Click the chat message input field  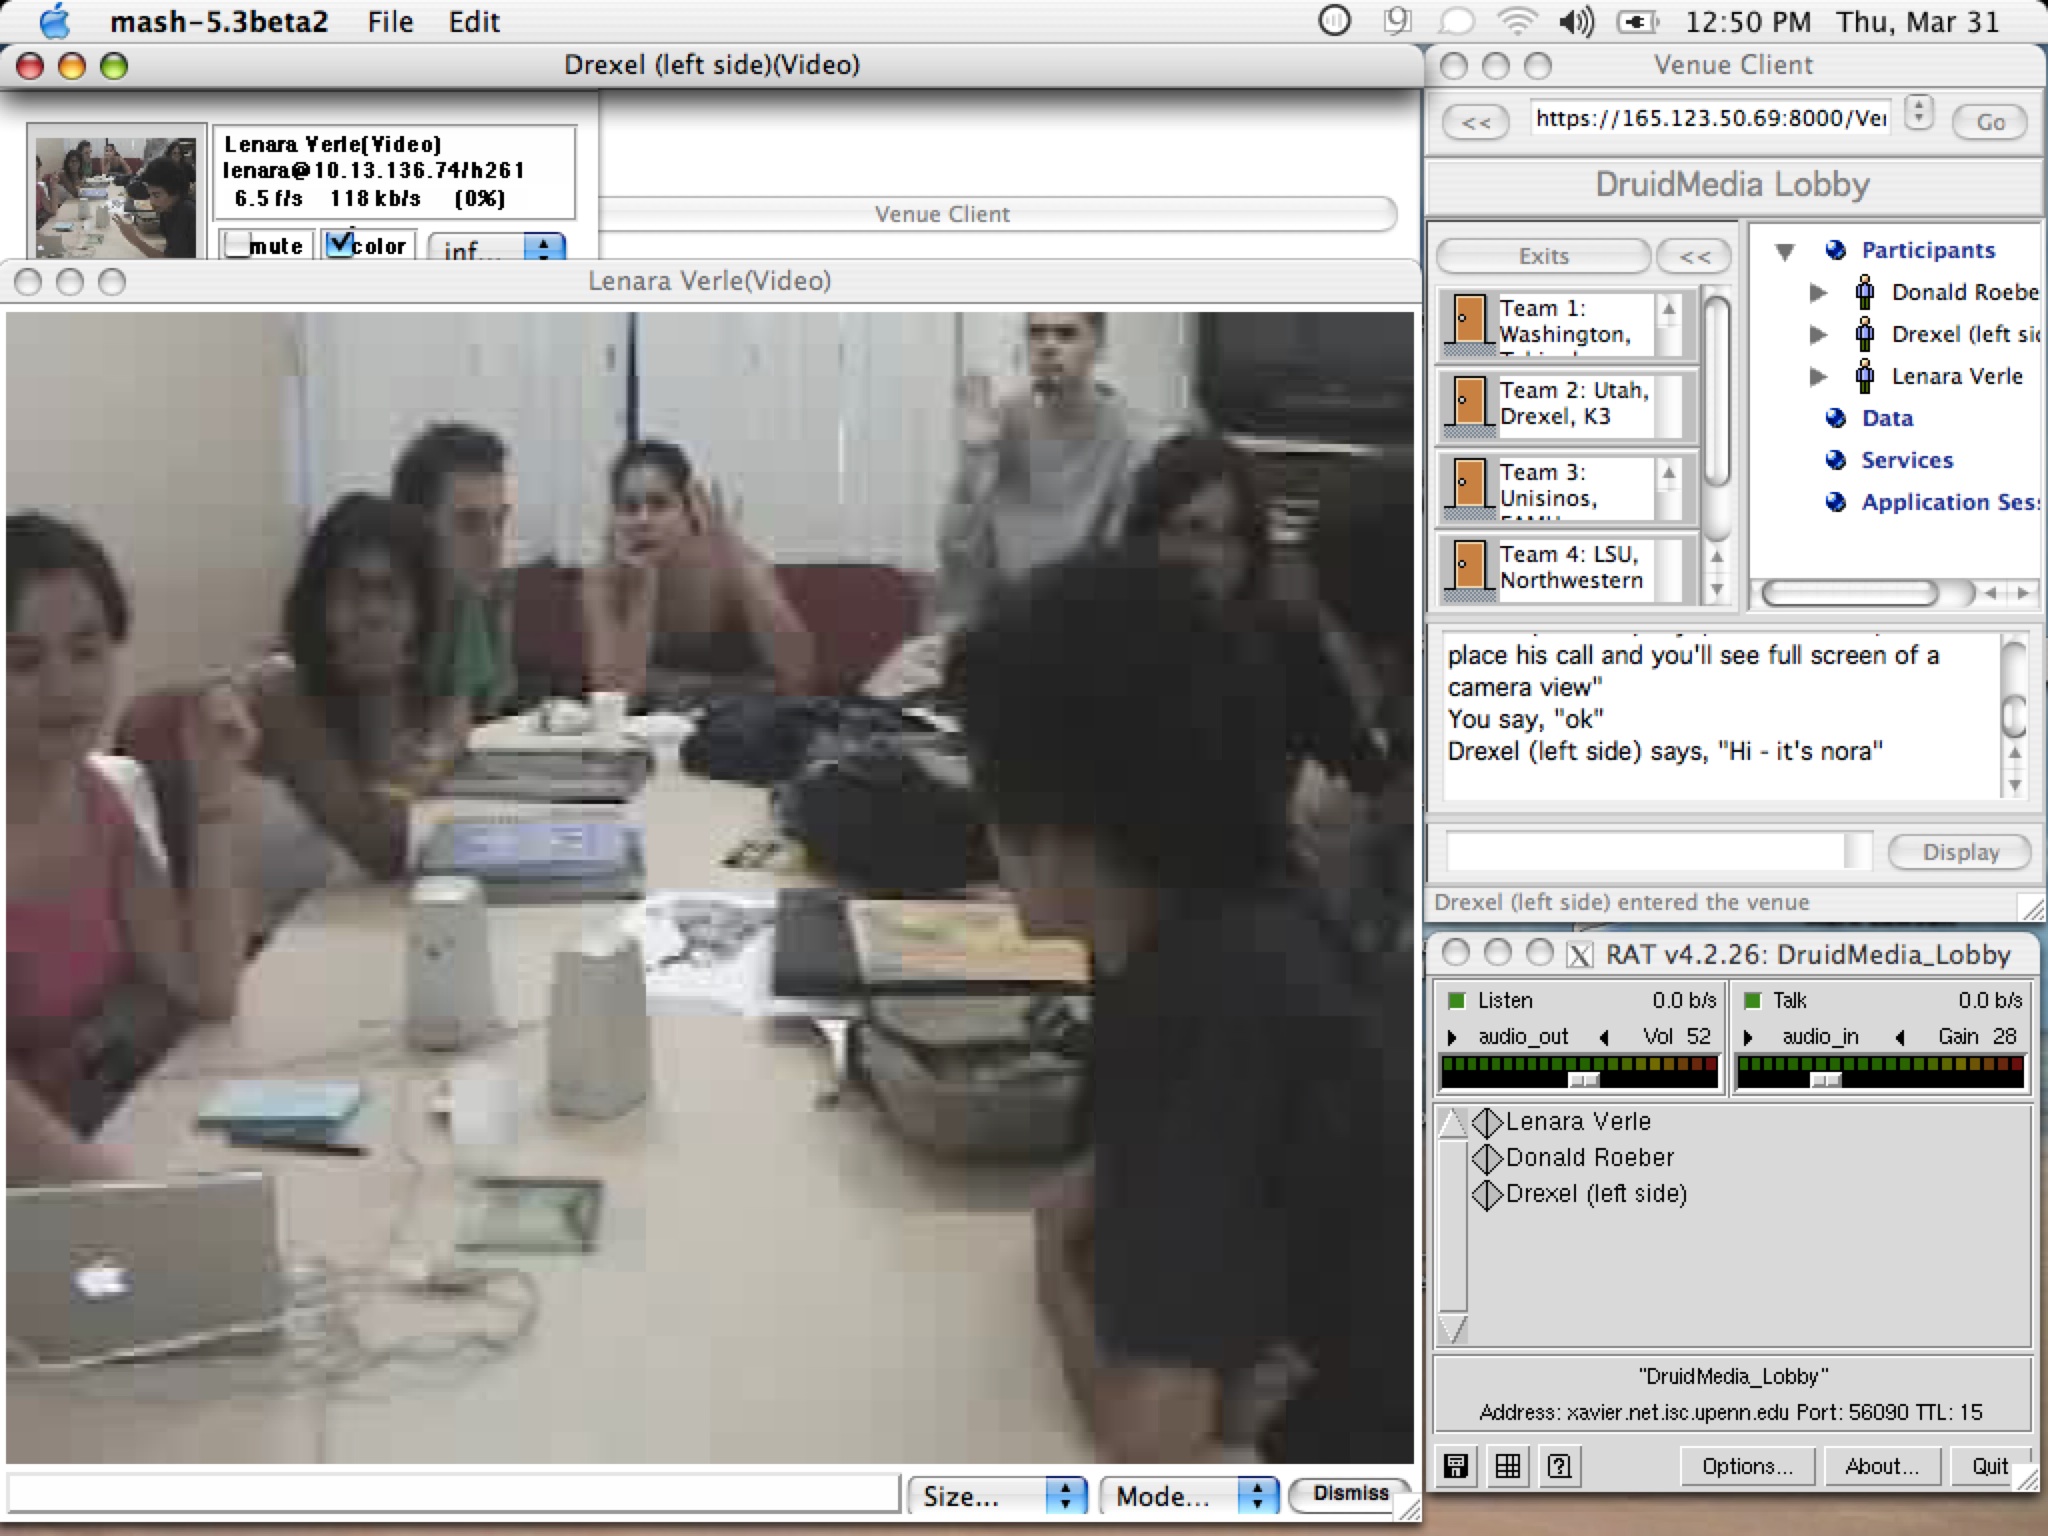pyautogui.click(x=1646, y=851)
